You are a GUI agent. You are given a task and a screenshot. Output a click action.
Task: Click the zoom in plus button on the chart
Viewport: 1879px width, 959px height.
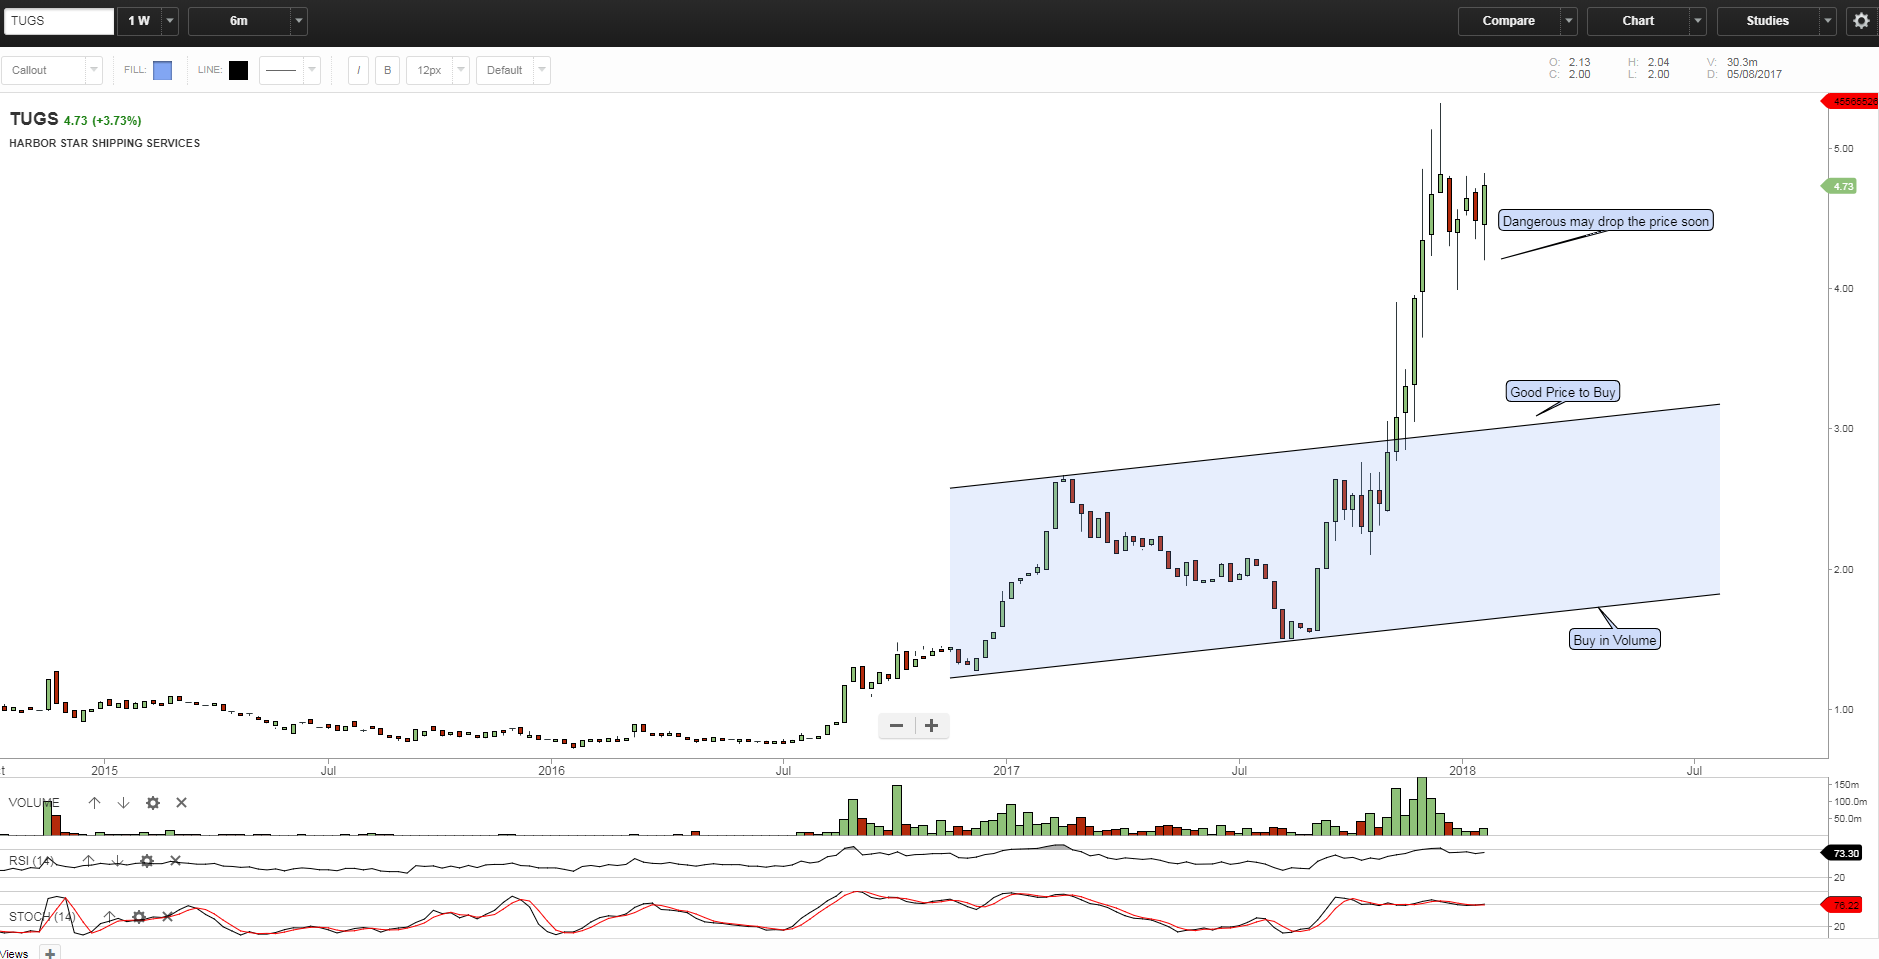(931, 725)
